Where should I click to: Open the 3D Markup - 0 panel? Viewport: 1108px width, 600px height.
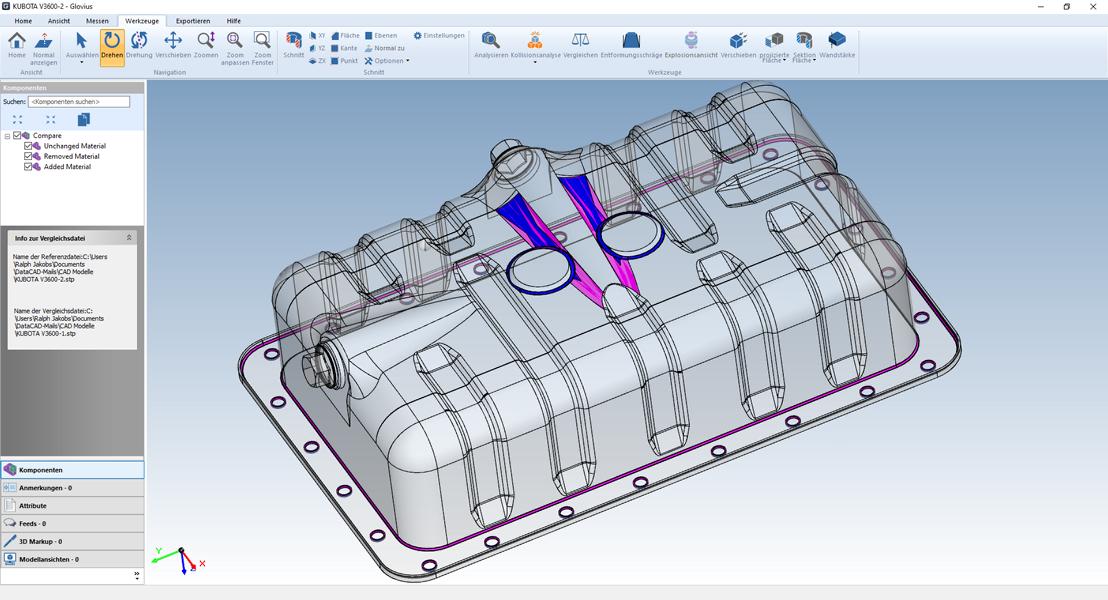pos(72,541)
